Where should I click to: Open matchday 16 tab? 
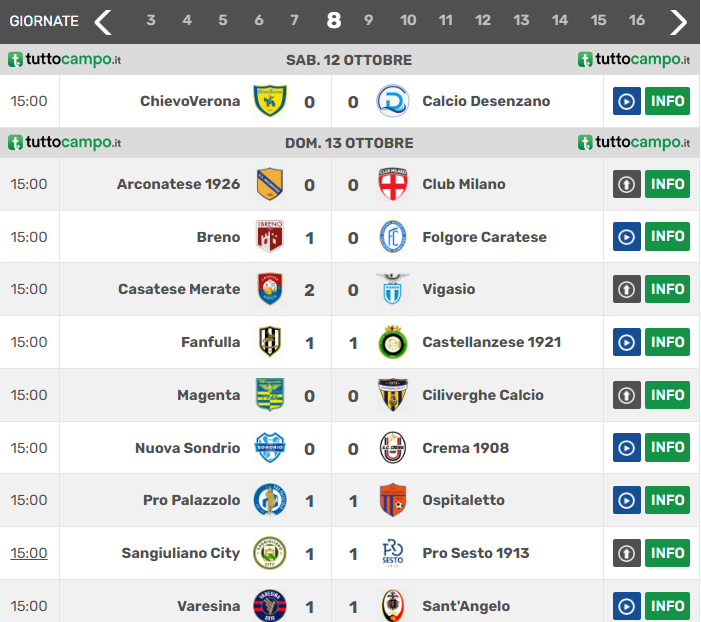coord(636,21)
